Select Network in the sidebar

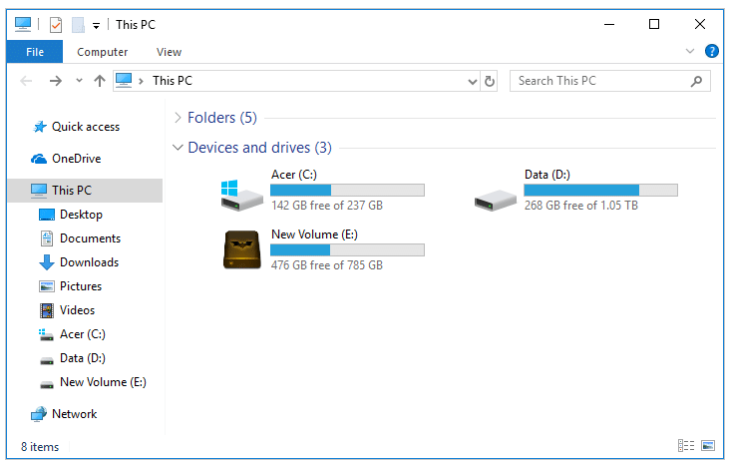[x=74, y=414]
